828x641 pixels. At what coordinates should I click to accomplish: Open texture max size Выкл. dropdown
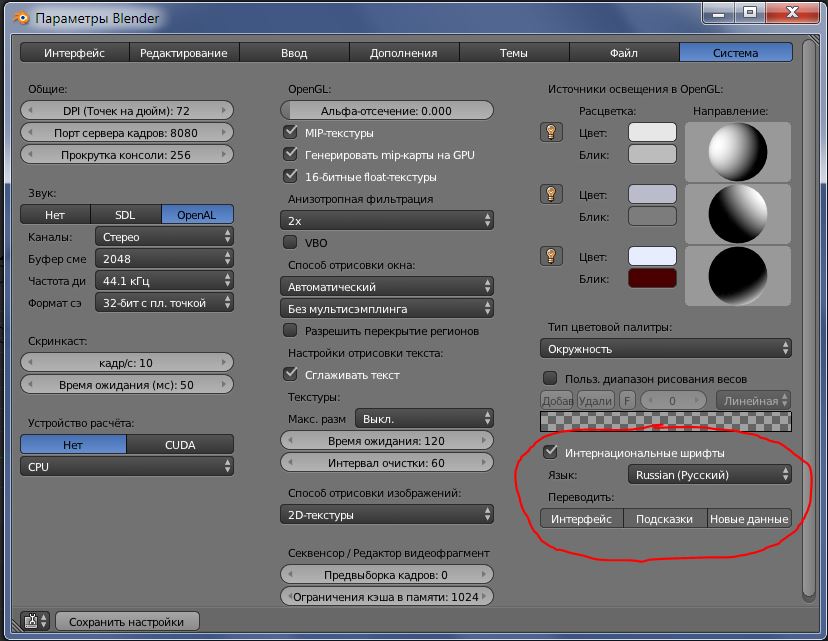tap(425, 419)
